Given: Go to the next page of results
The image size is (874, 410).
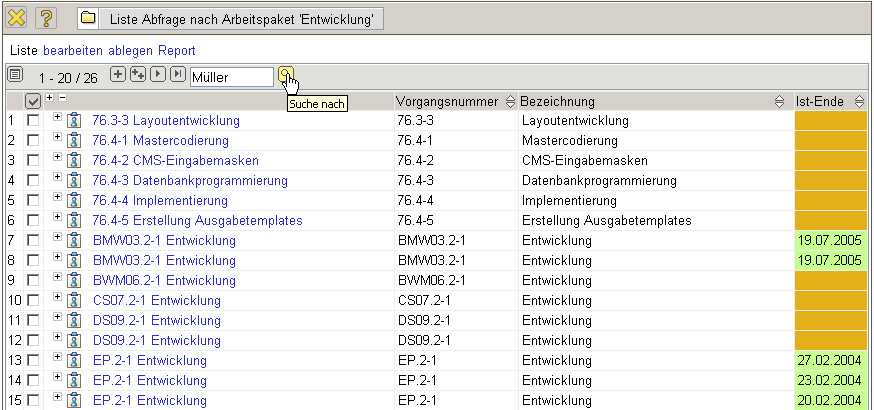Looking at the screenshot, I should click(159, 75).
